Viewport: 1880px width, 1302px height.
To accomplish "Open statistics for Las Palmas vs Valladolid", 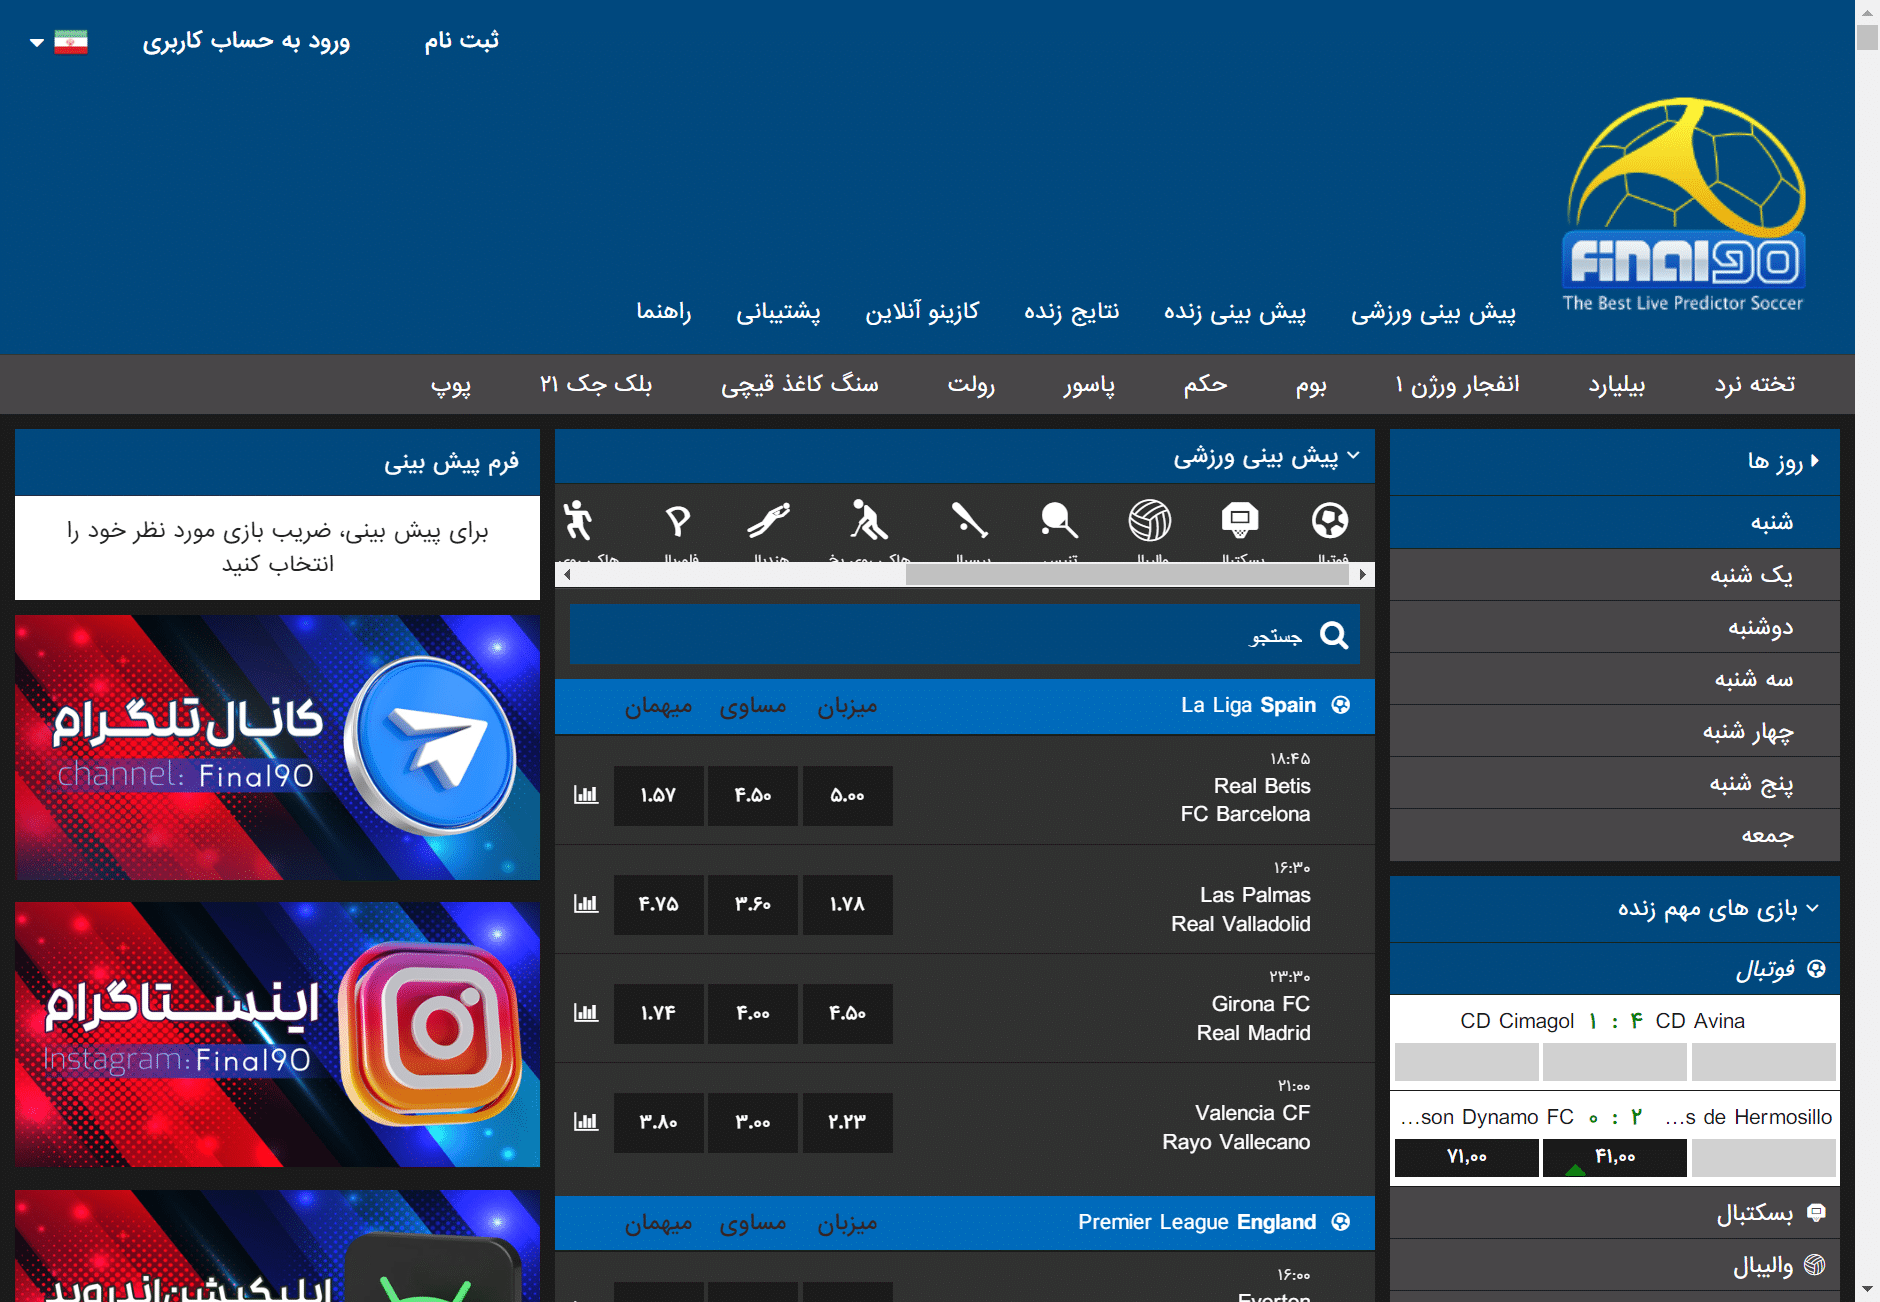I will pos(586,904).
